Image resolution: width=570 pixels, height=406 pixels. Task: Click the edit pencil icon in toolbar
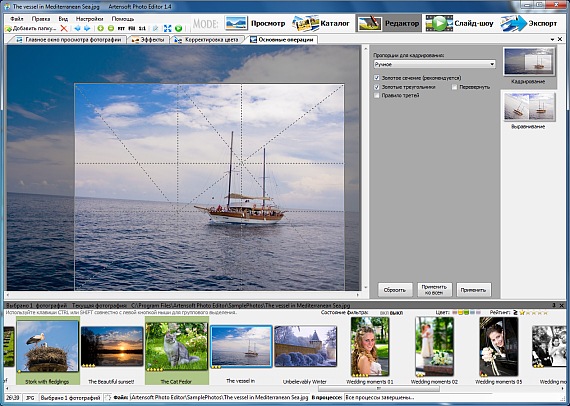click(x=156, y=28)
